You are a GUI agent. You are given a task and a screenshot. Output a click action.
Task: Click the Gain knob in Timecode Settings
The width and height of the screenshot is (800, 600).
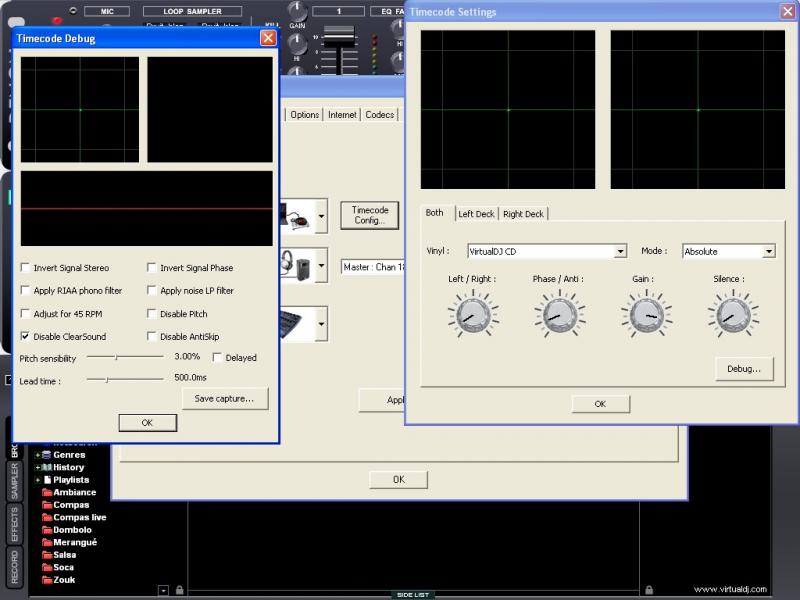click(646, 314)
